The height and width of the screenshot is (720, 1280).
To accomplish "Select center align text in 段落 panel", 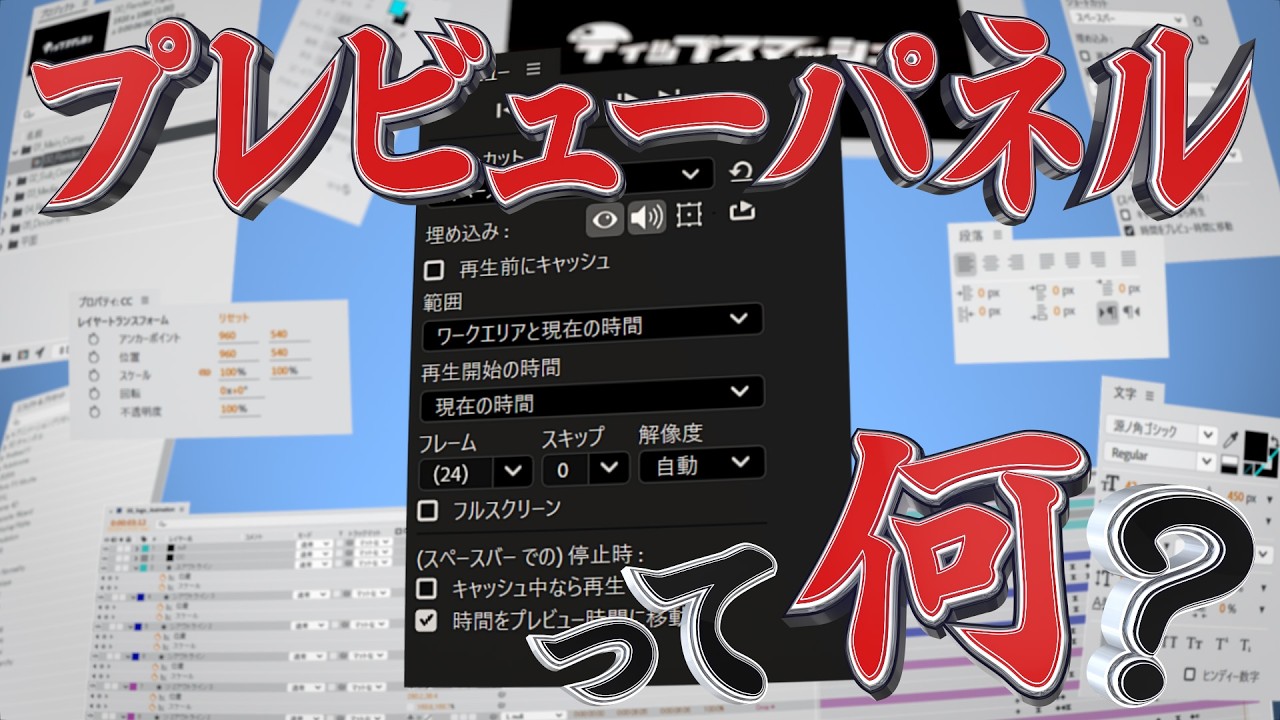I will click(992, 263).
